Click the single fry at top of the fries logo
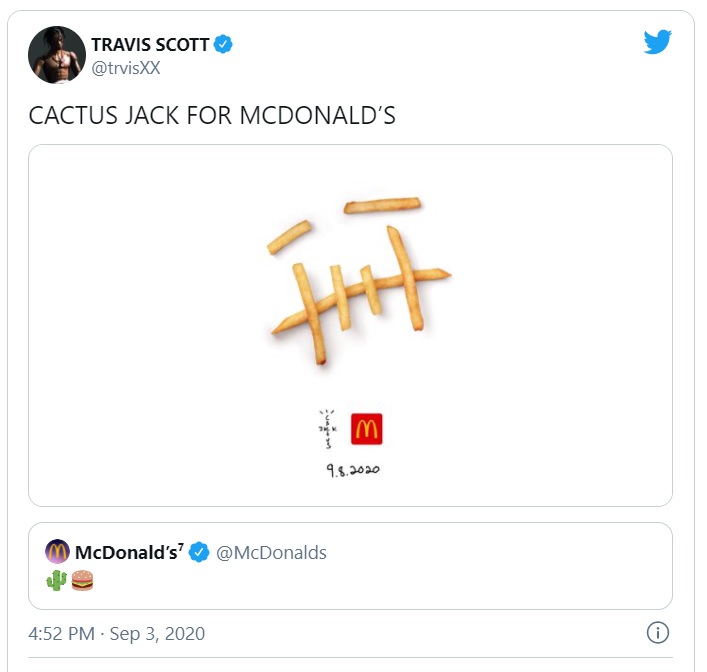 382,205
